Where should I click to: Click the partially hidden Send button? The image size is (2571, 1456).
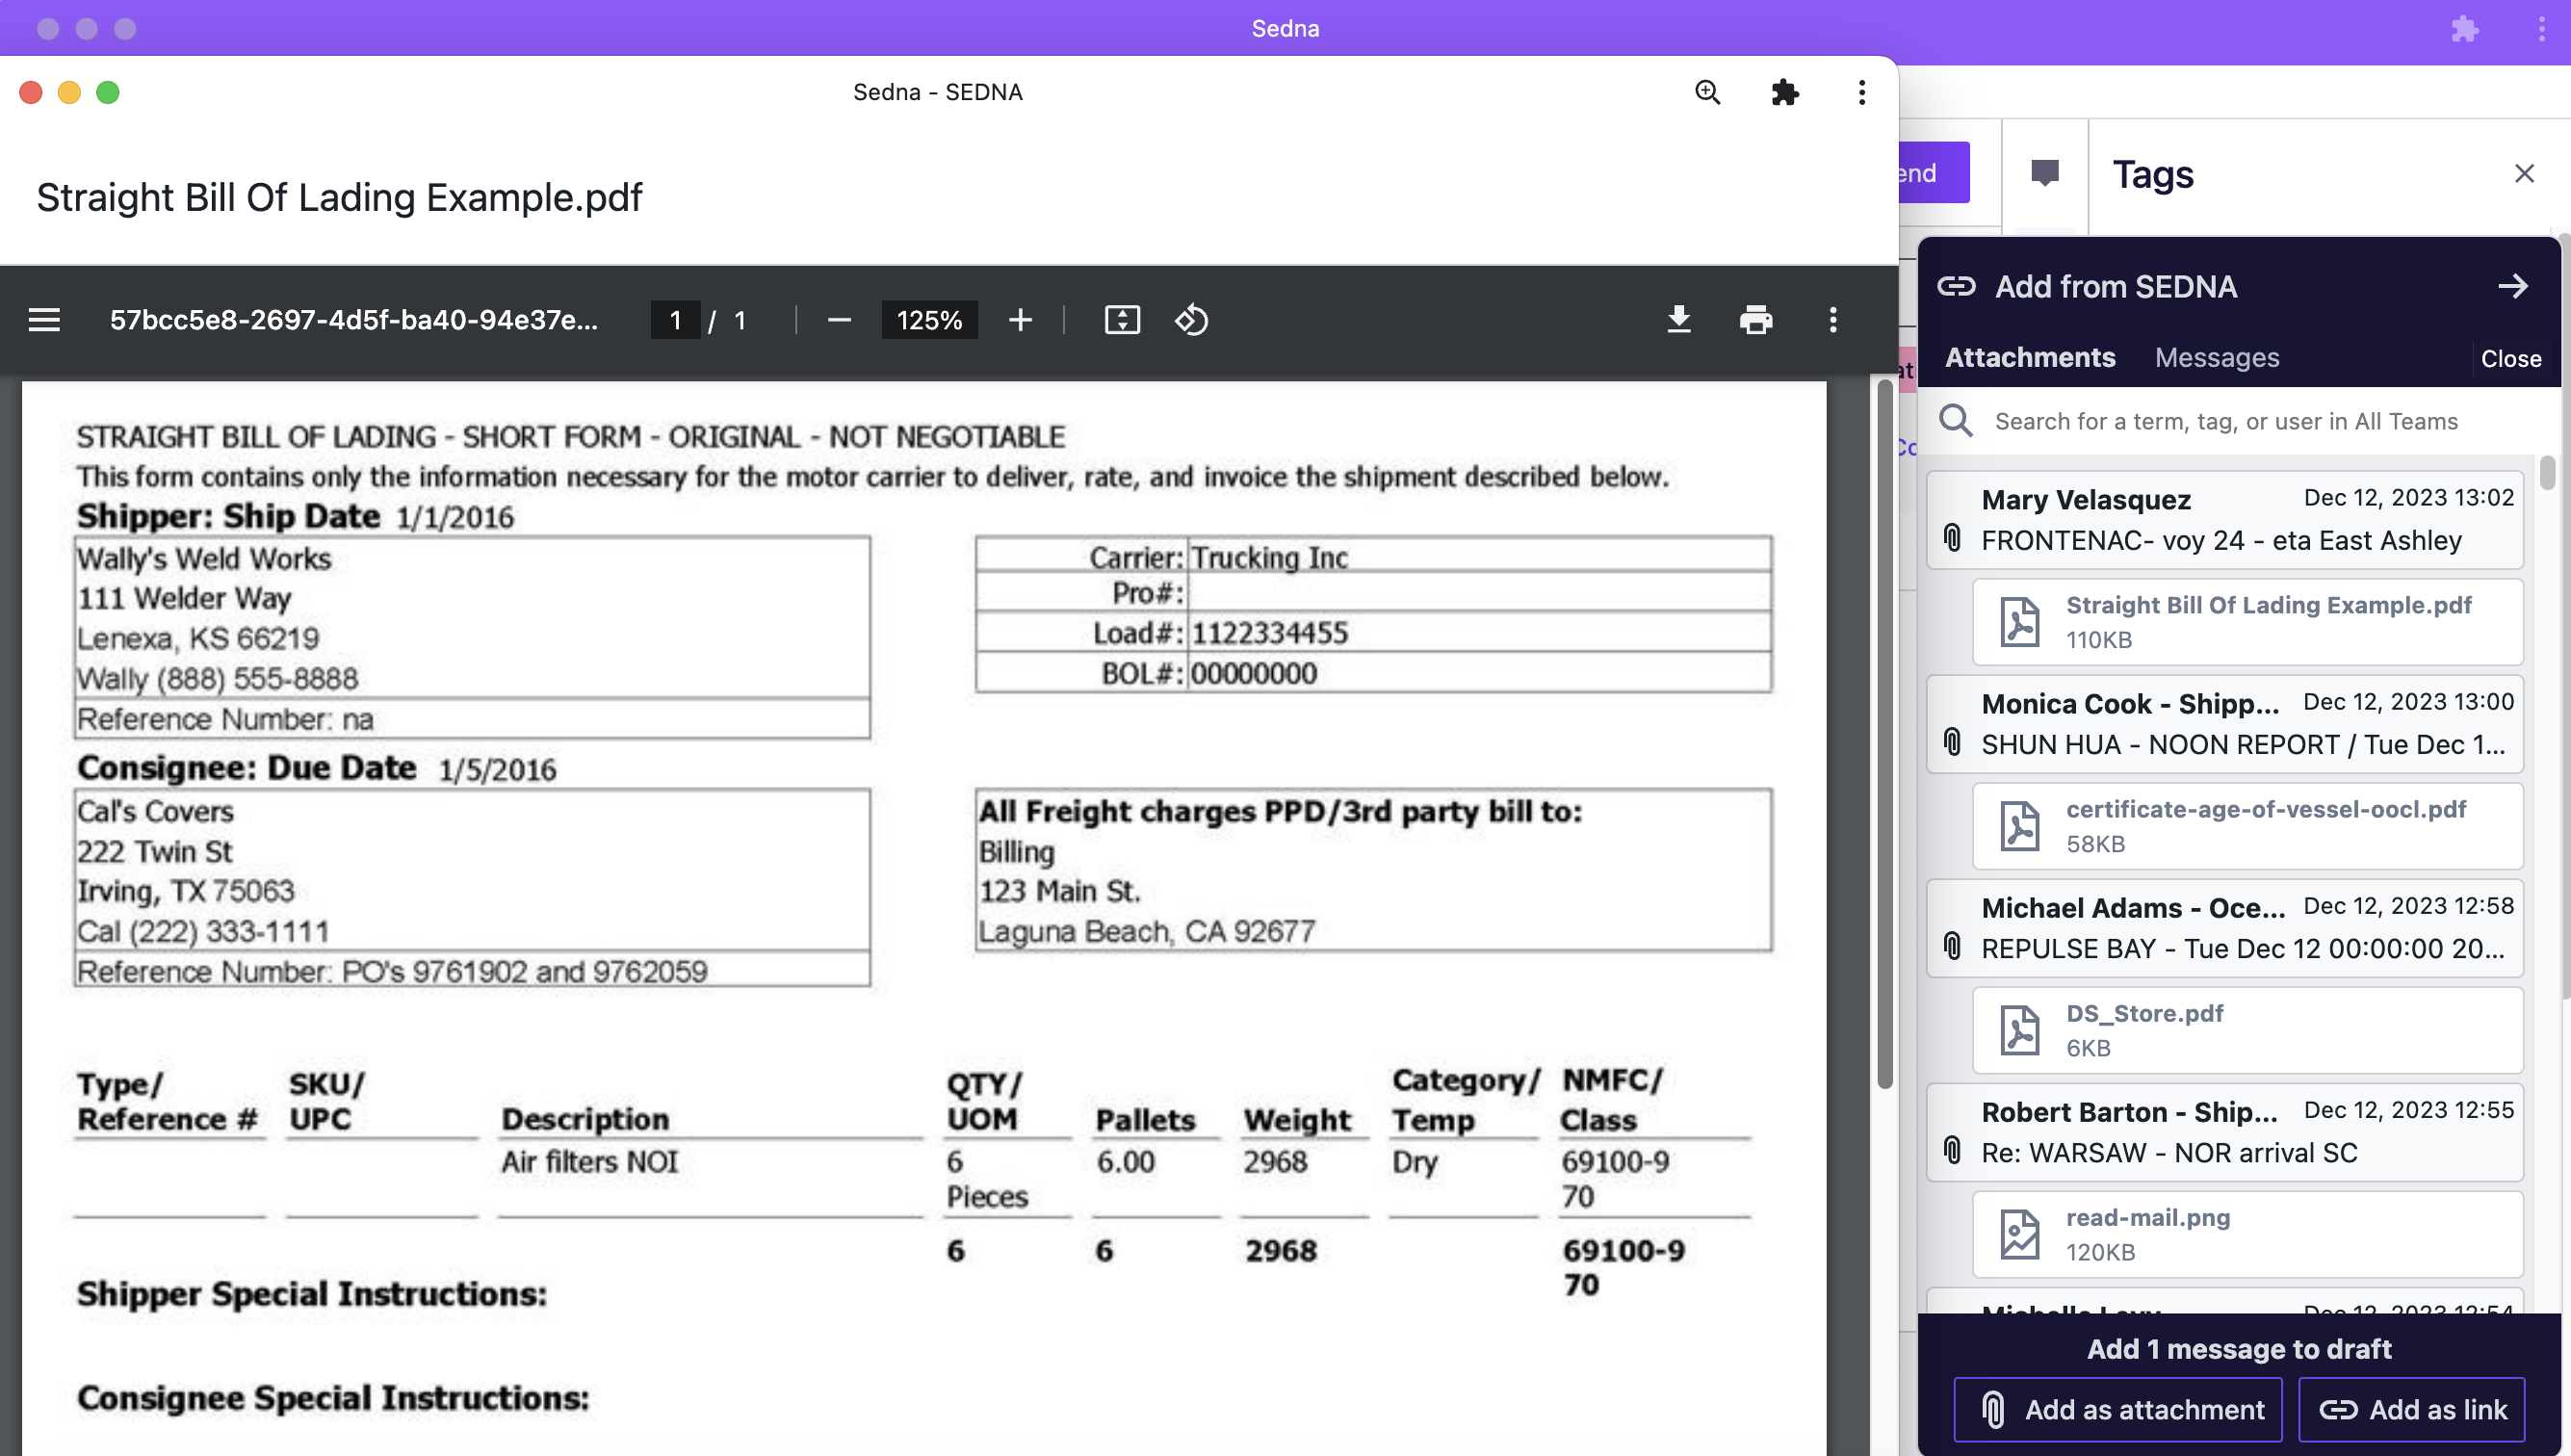[1934, 173]
